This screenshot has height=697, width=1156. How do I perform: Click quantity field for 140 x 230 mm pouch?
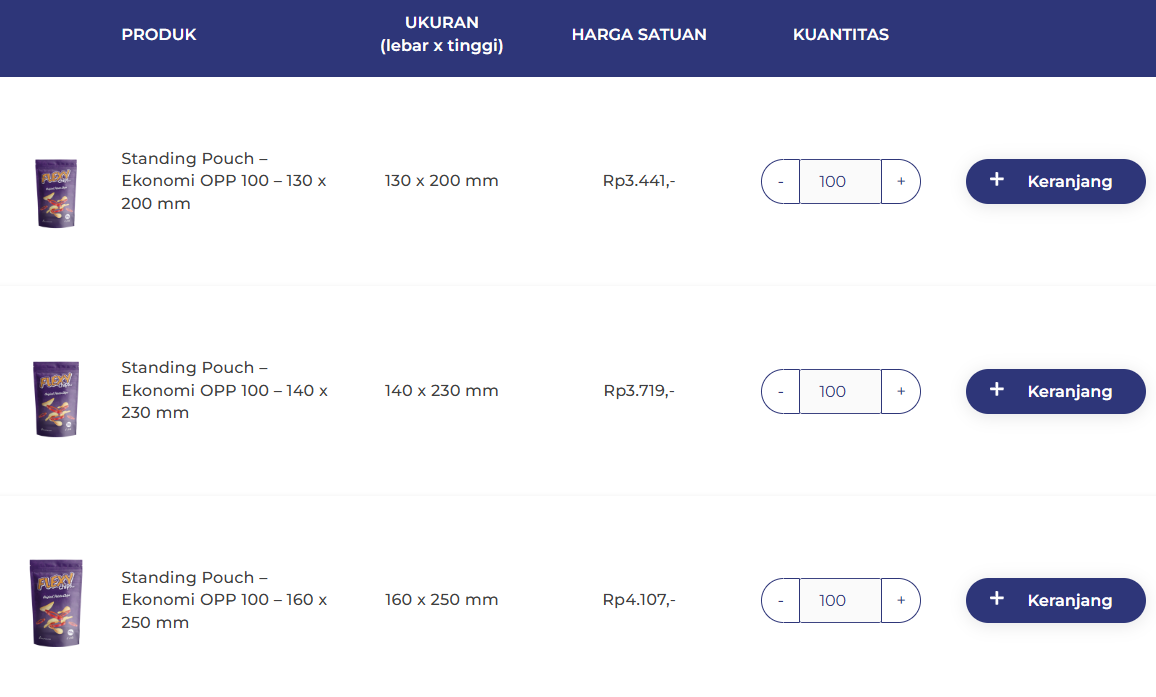[x=840, y=392]
